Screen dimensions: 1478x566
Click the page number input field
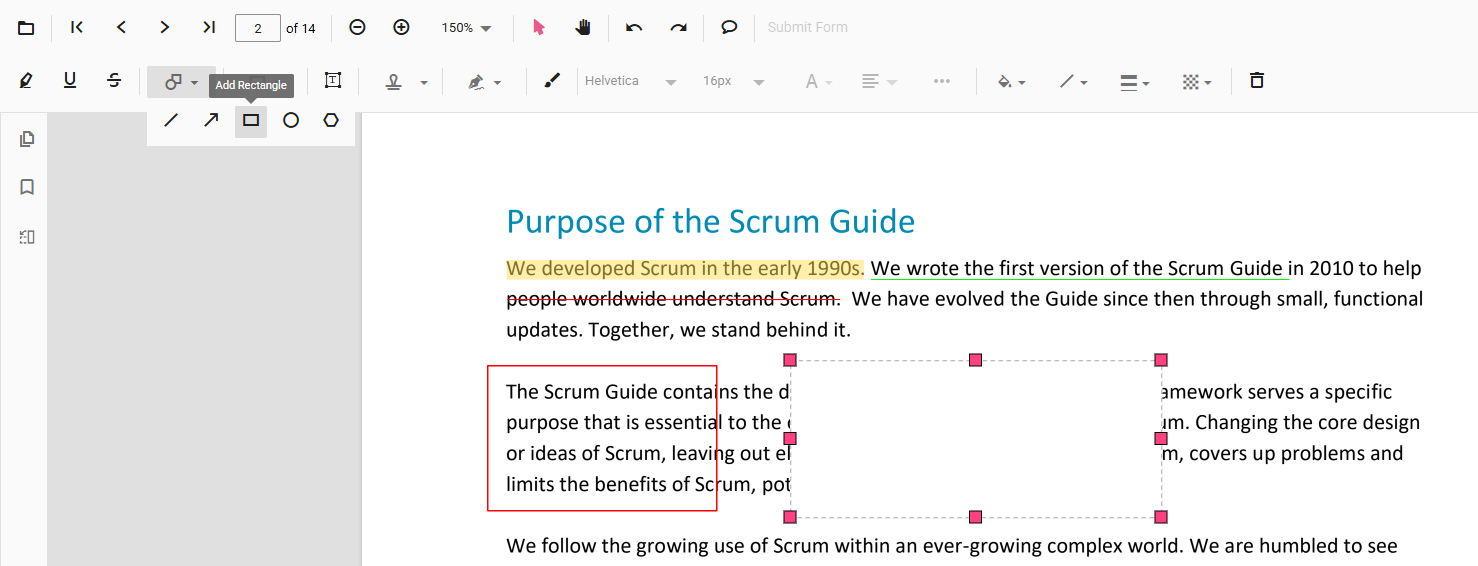click(x=258, y=28)
